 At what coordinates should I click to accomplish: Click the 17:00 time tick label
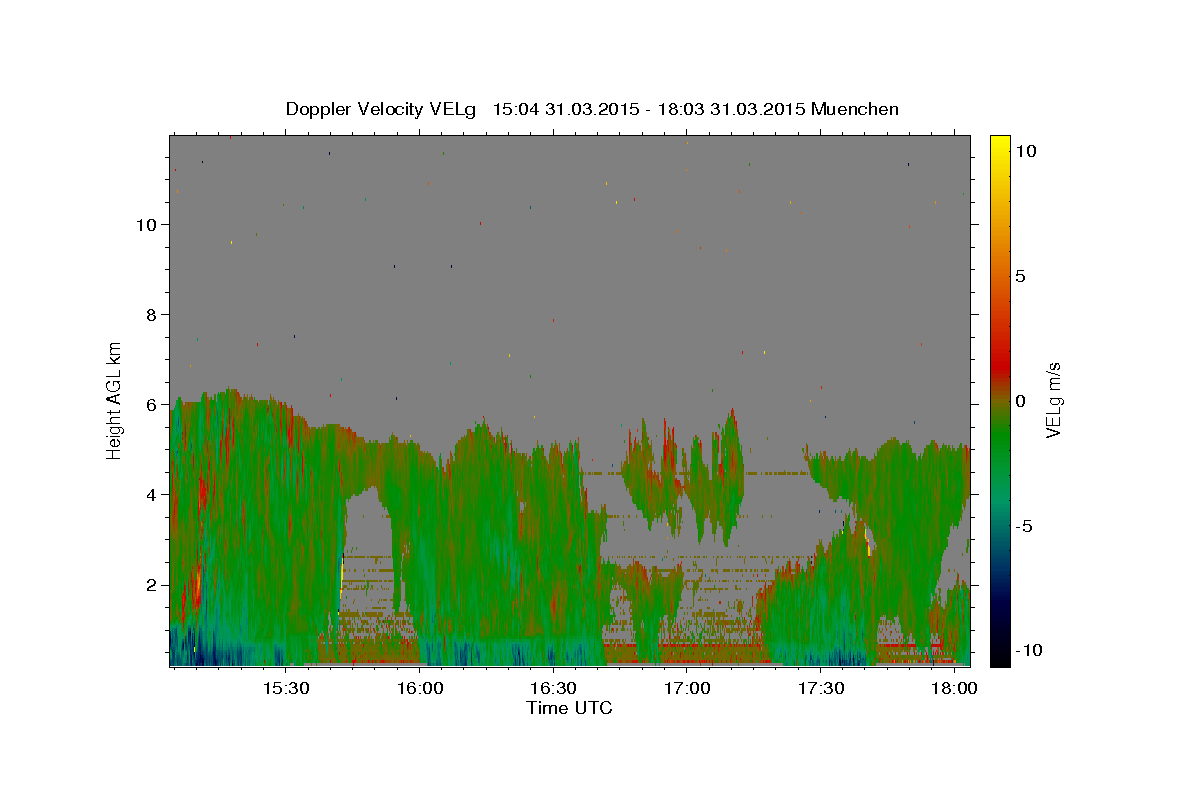[687, 689]
